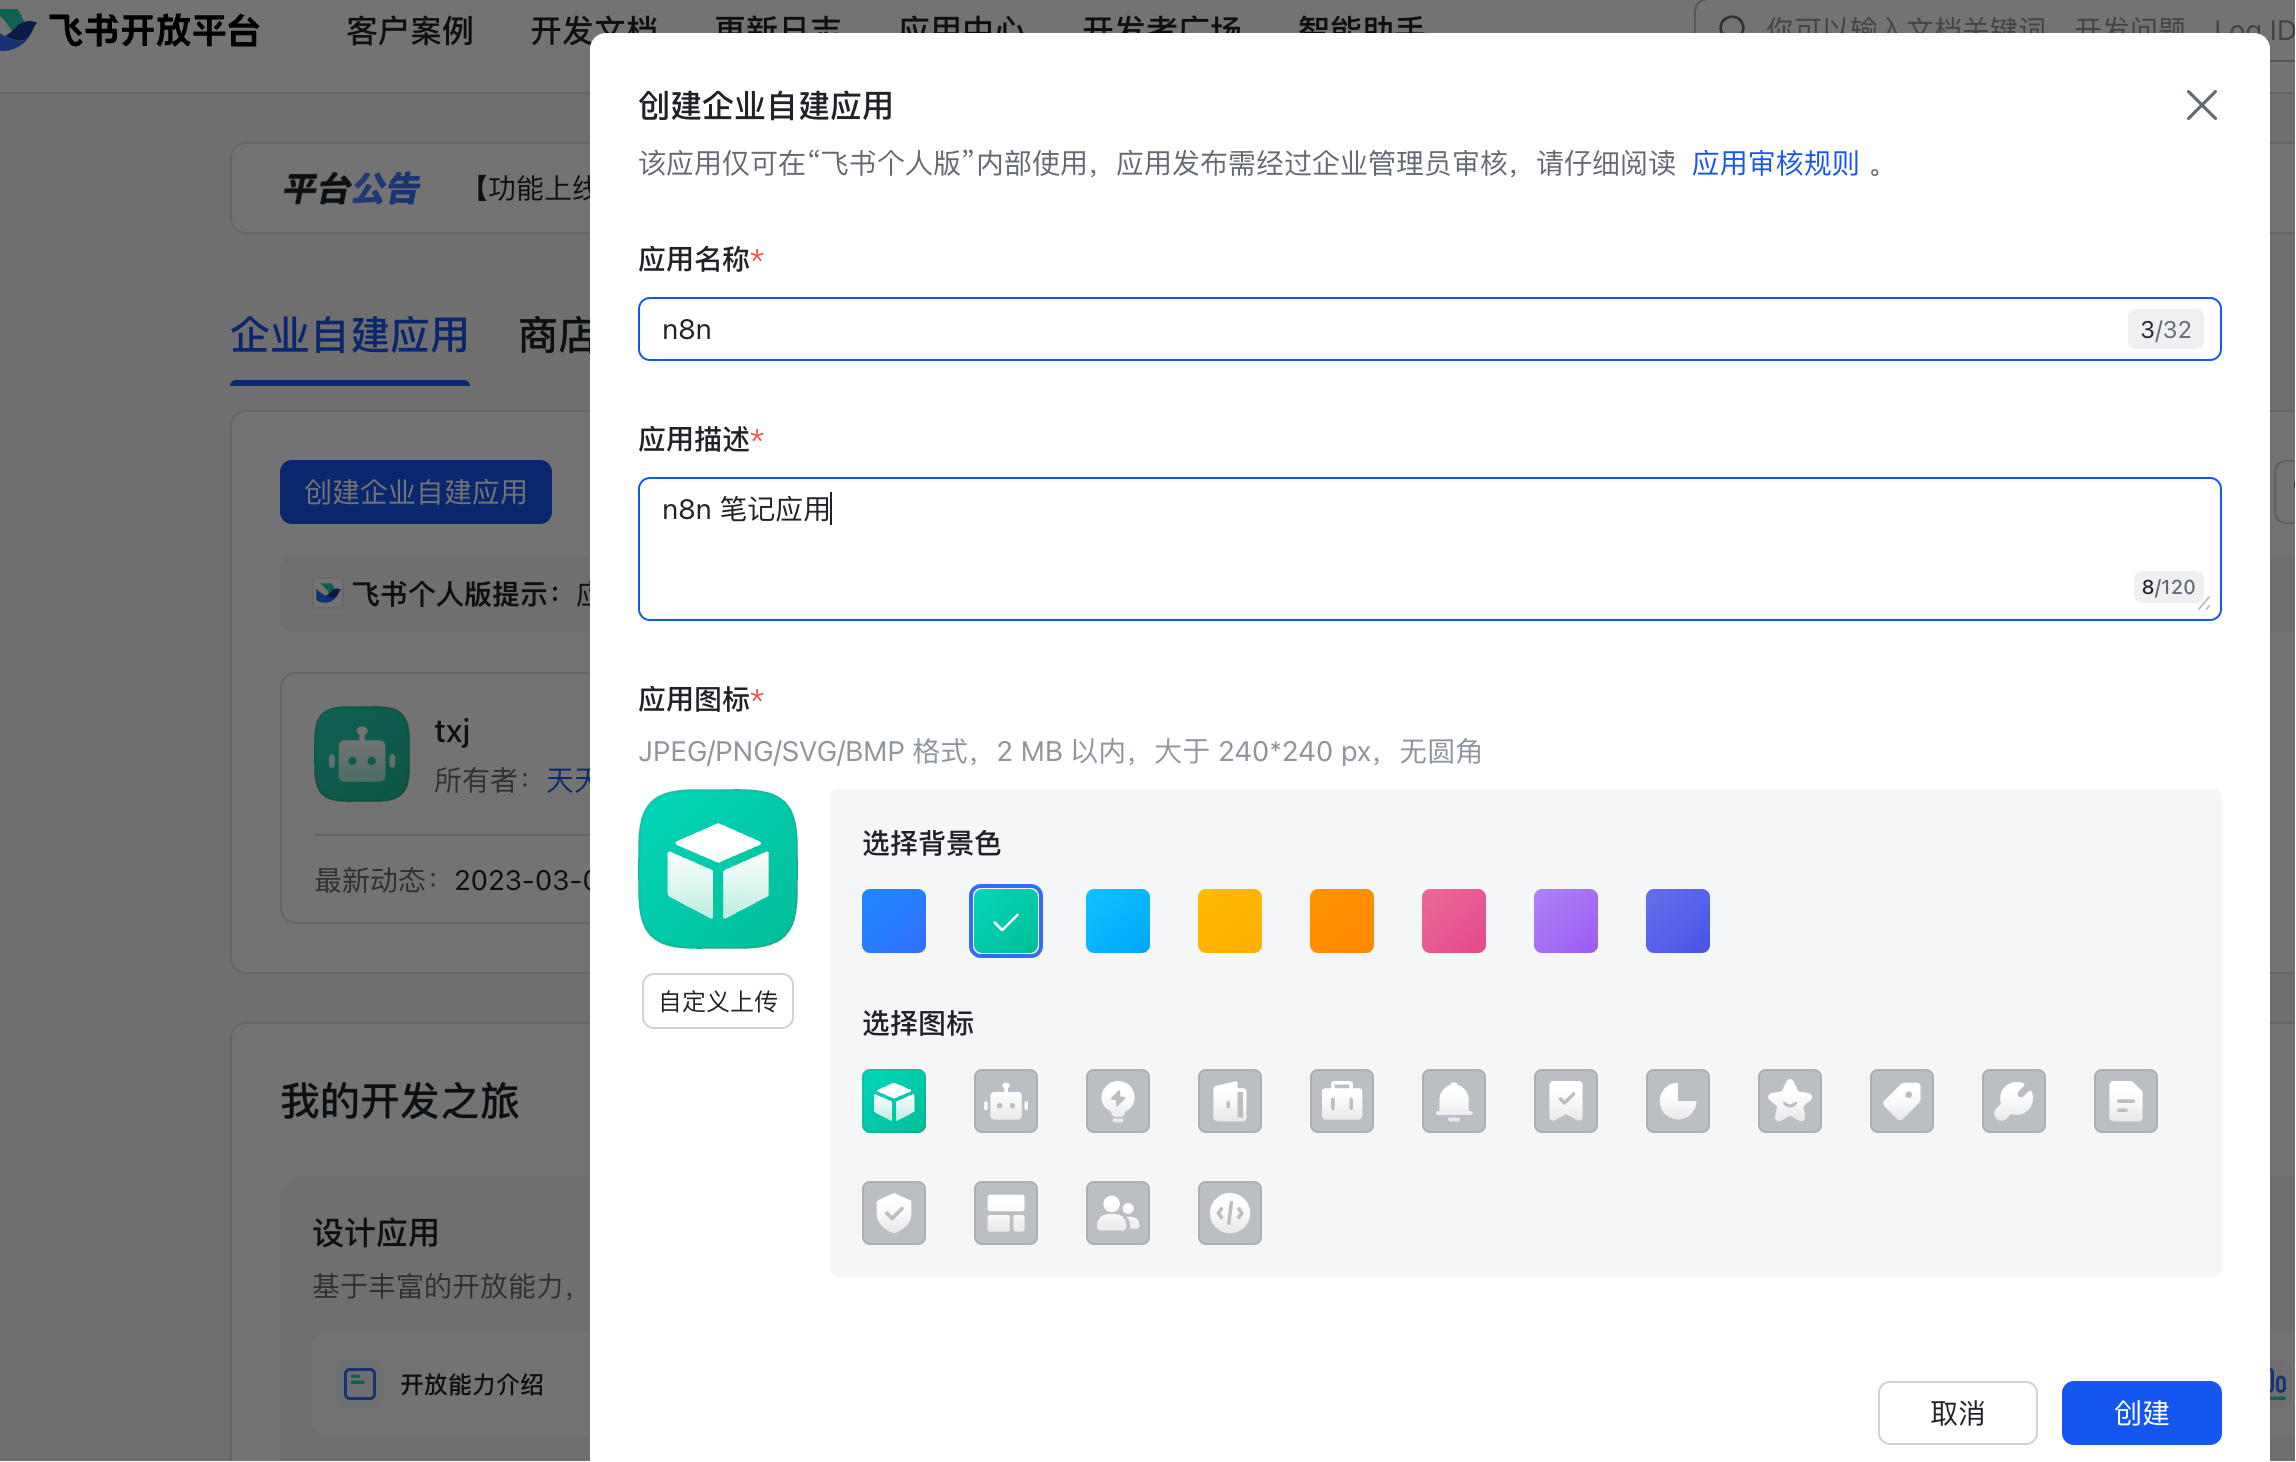Choose the code brackets icon
2296x1462 pixels.
pos(1229,1213)
